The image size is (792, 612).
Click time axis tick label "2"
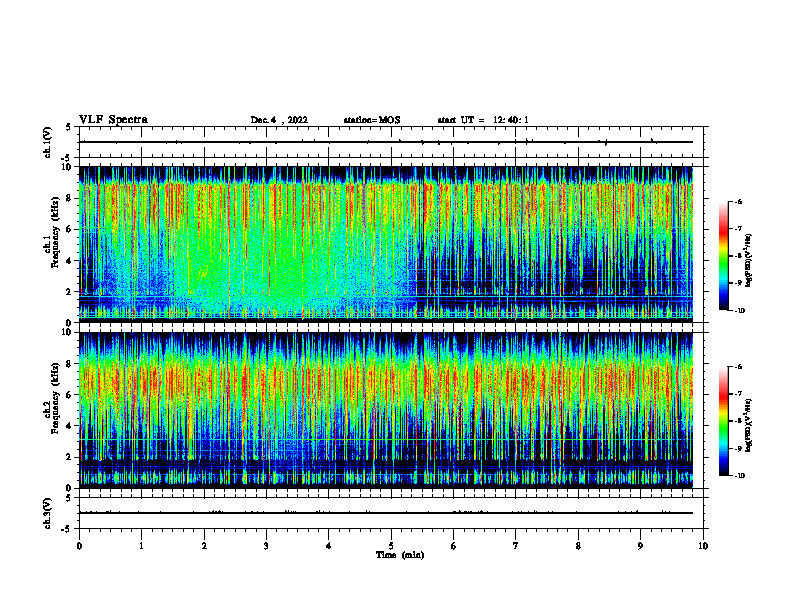[204, 546]
